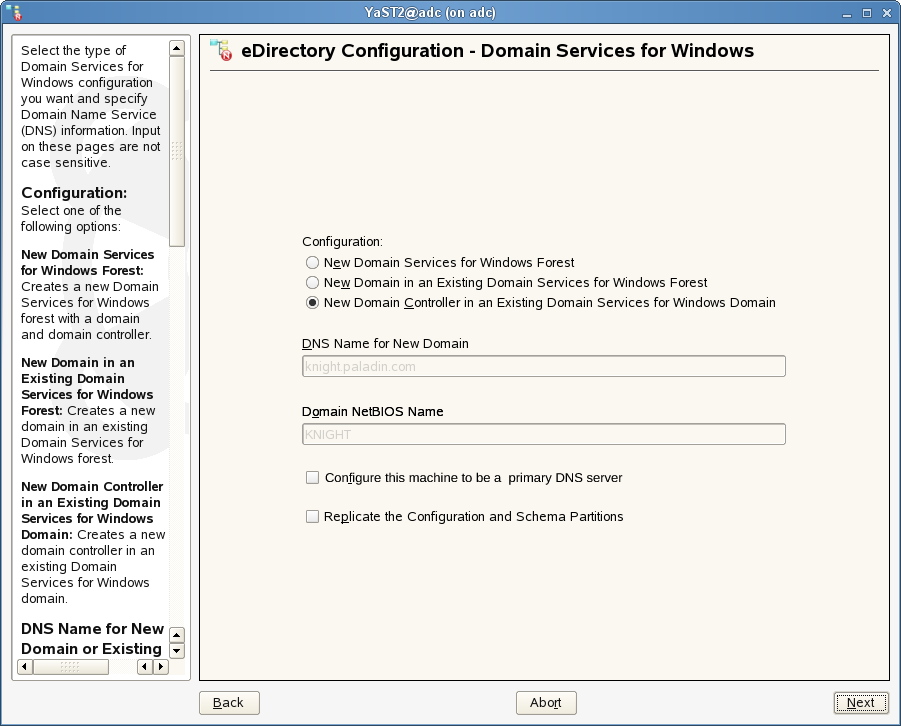Maximize the YaST2 window
This screenshot has width=901, height=726.
tap(867, 13)
